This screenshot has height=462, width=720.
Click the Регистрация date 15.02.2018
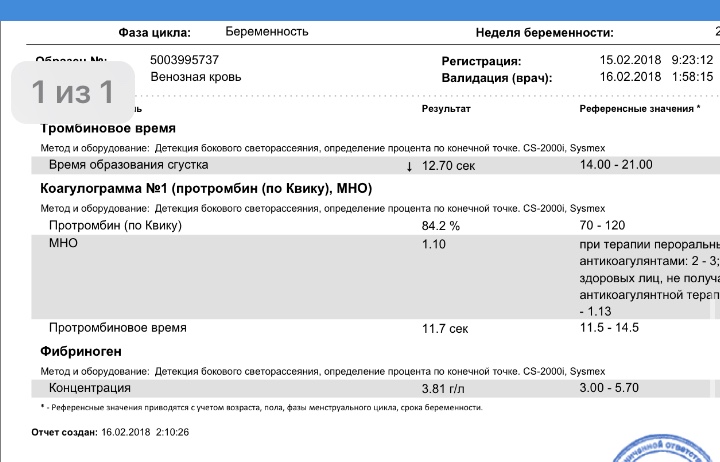coord(622,60)
